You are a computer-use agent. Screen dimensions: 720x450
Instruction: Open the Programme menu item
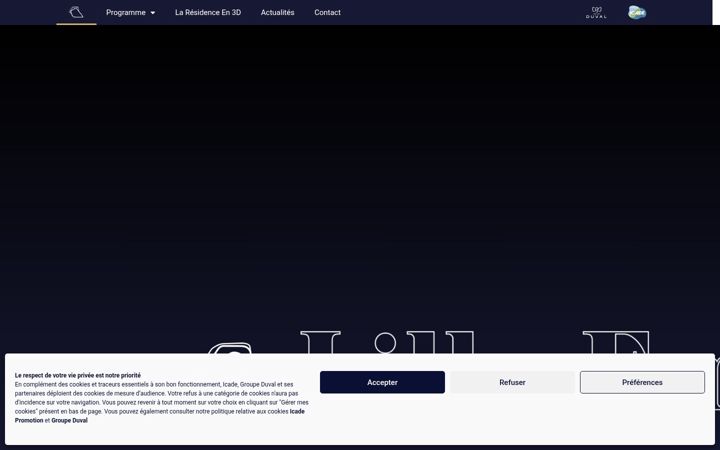(126, 12)
